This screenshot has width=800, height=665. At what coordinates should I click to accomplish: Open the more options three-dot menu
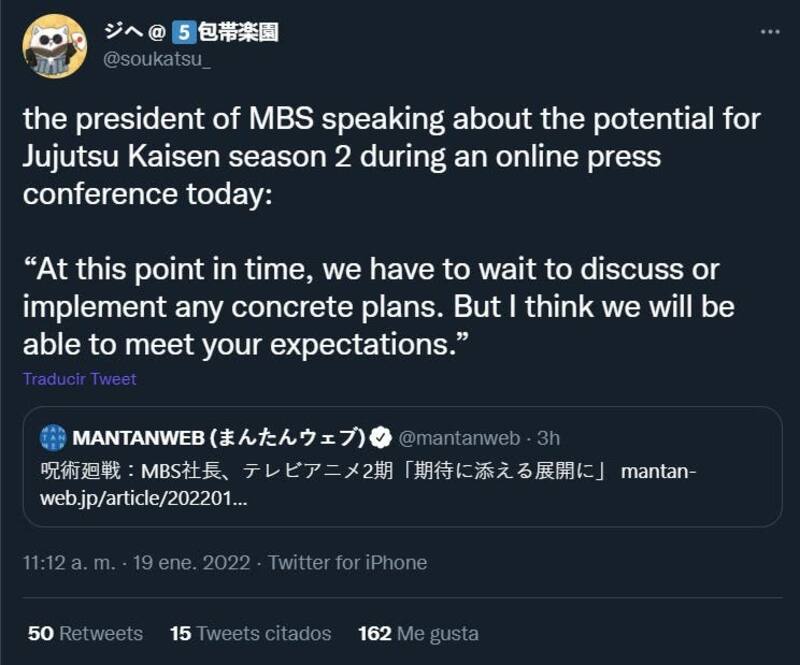[x=769, y=32]
